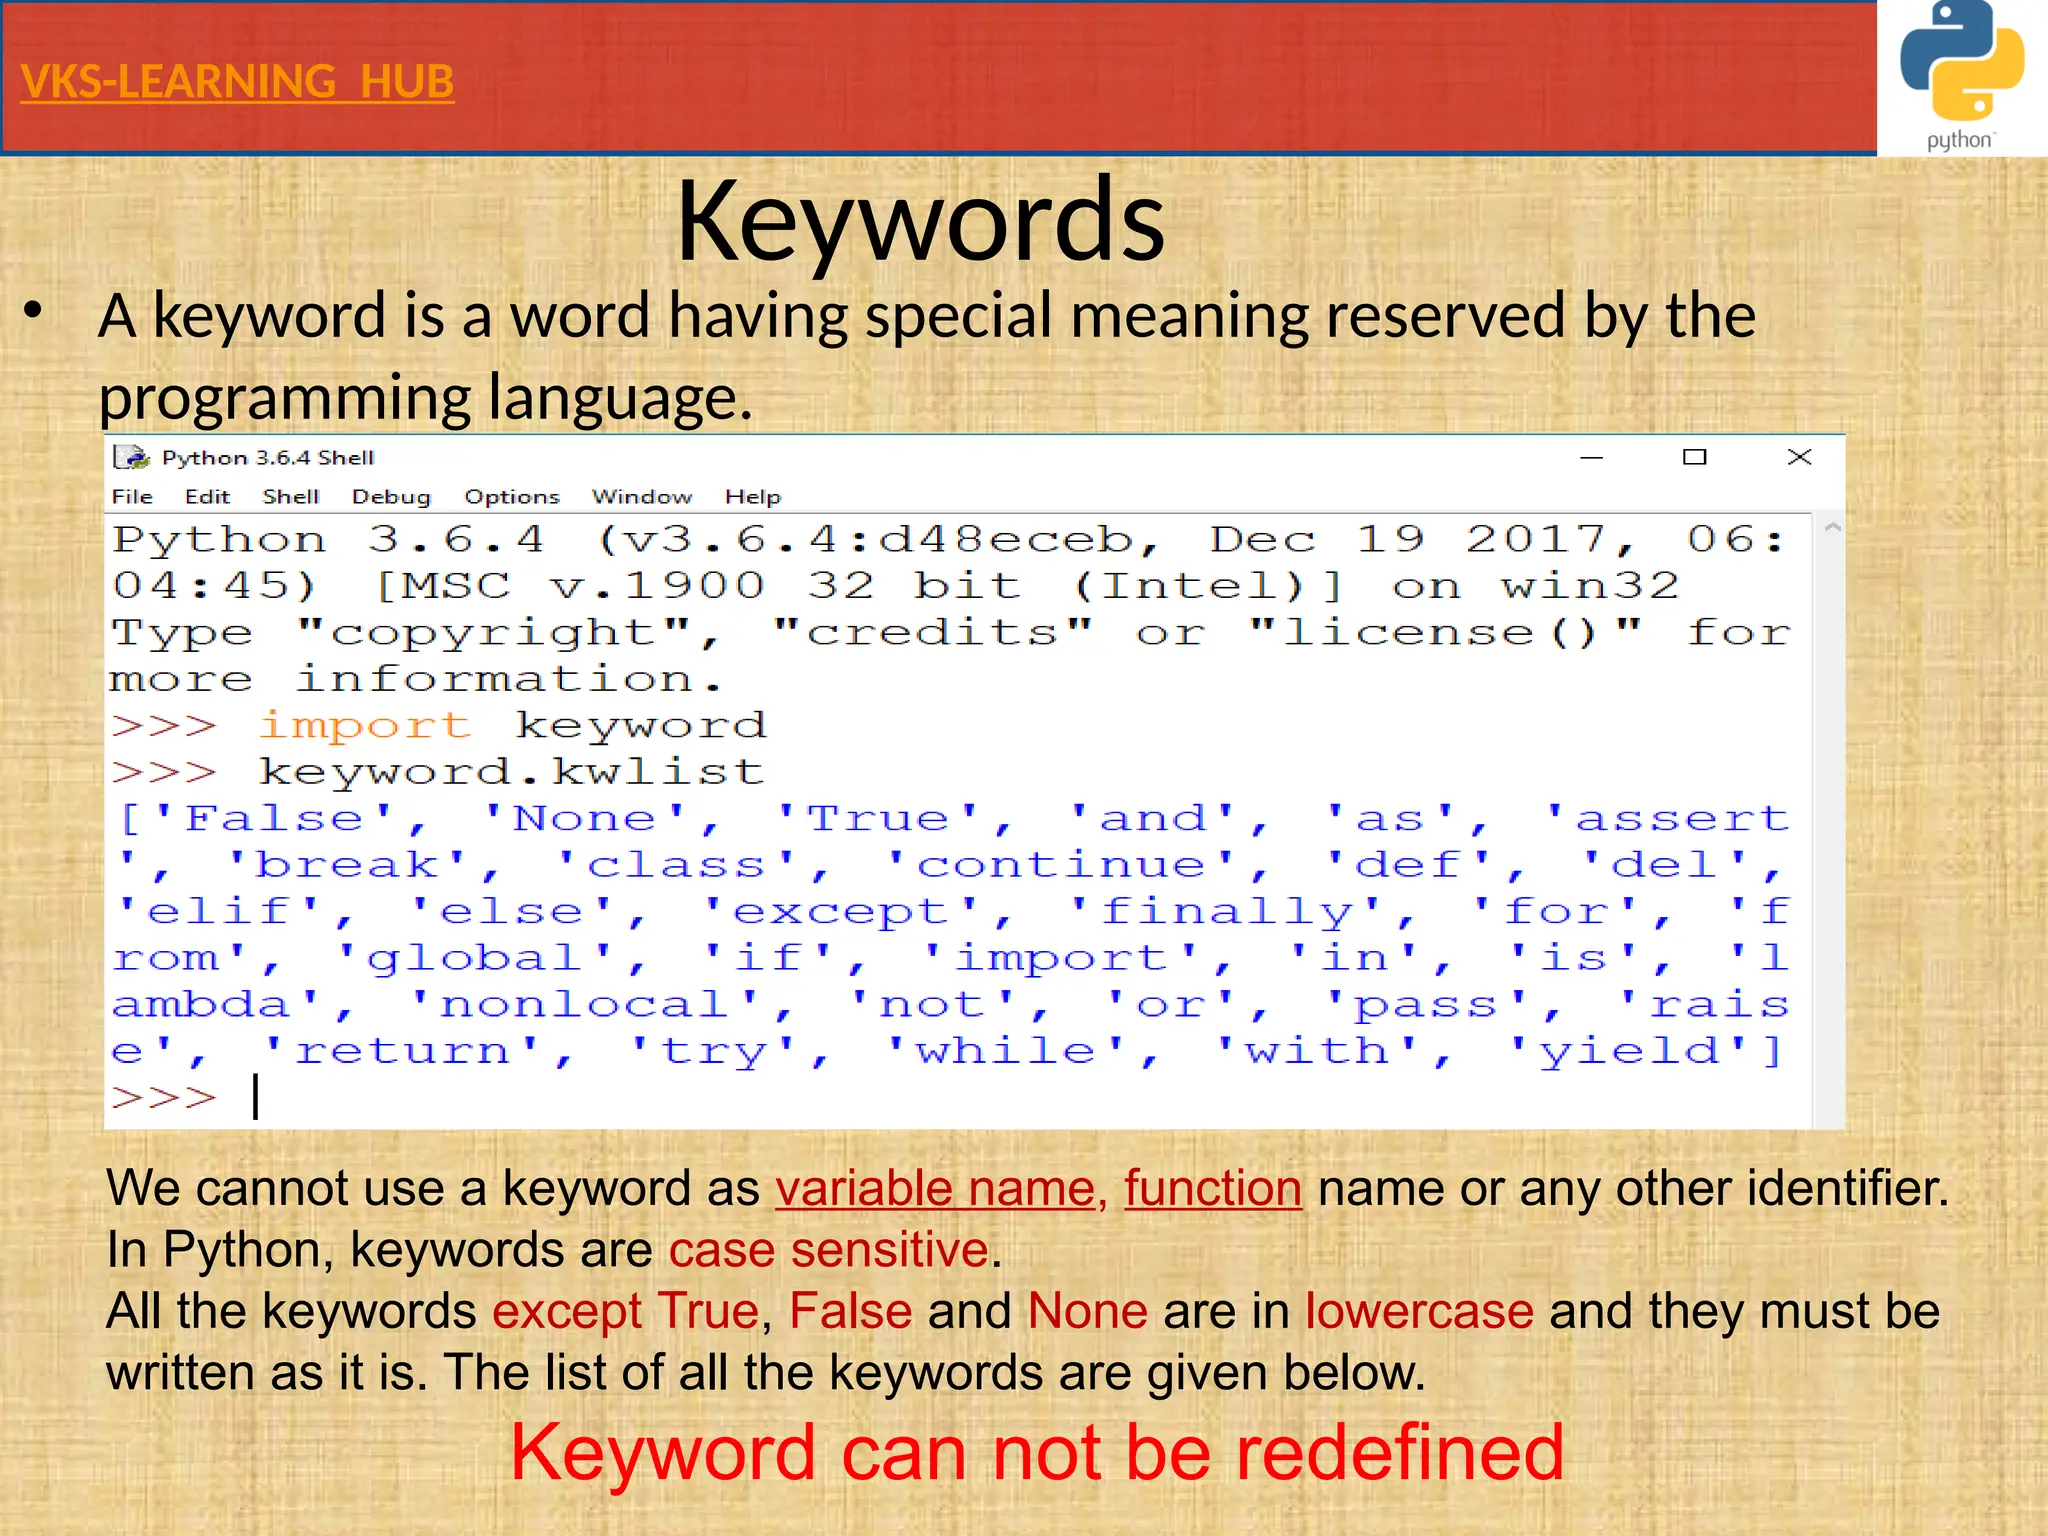Click 'yield' in the keyword list output
This screenshot has width=2048, height=1536.
1629,1051
